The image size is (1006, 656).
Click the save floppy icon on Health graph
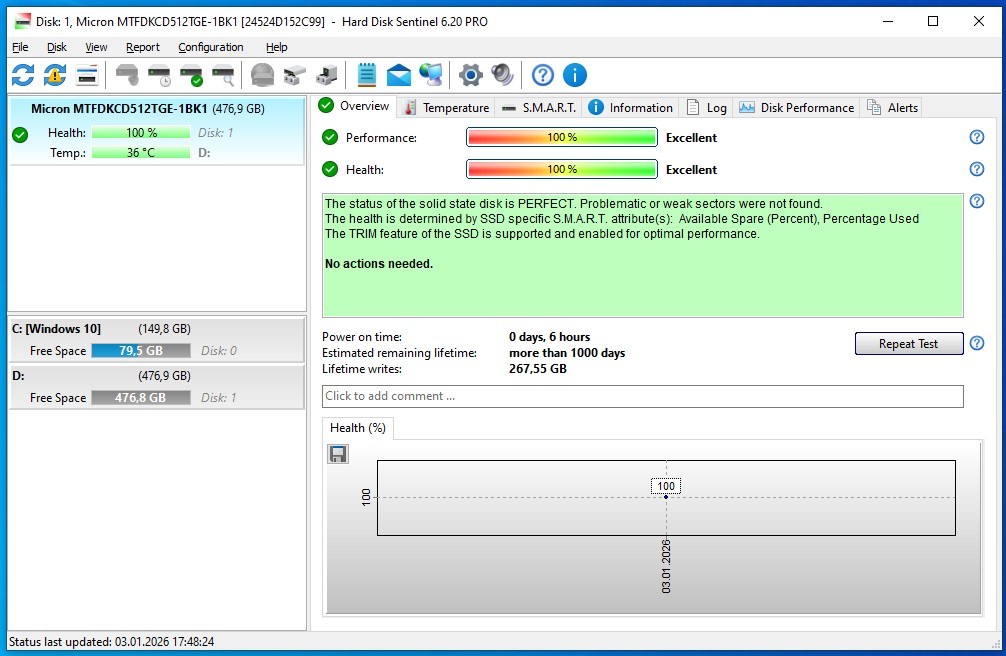(338, 454)
